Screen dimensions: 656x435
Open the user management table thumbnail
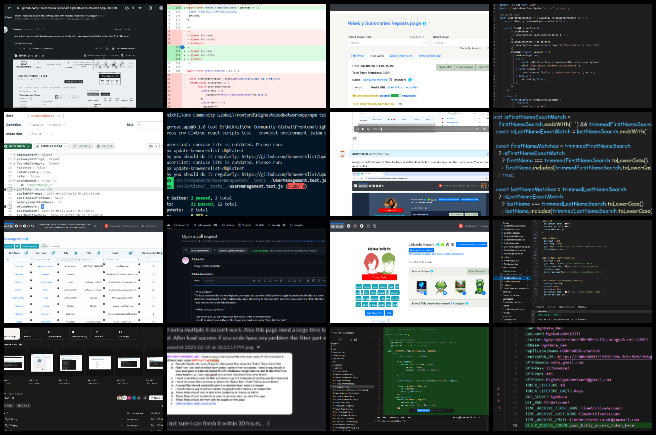click(83, 272)
